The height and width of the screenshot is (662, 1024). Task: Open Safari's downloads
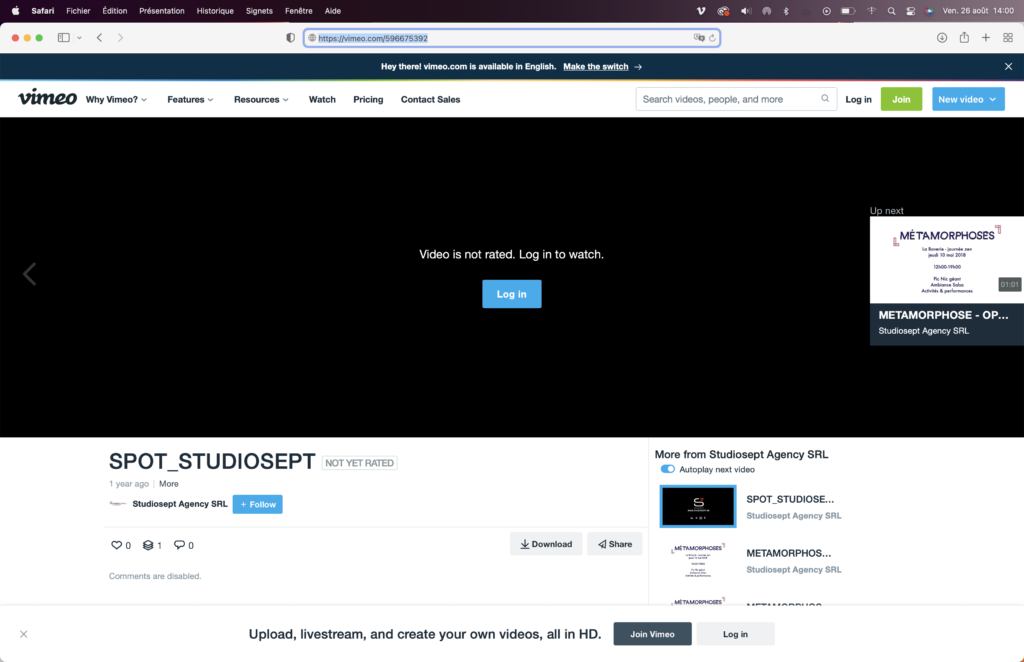coord(942,38)
